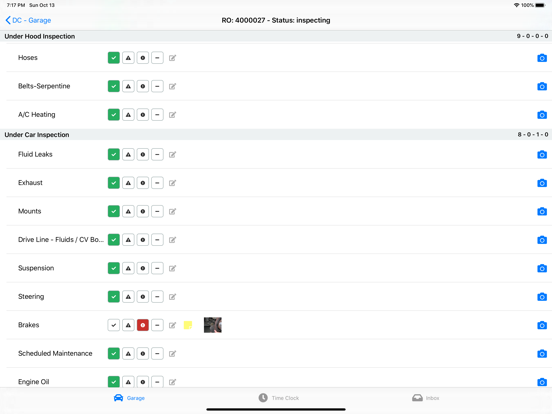Edit note for Engine Oil
The image size is (552, 414).
click(x=172, y=382)
